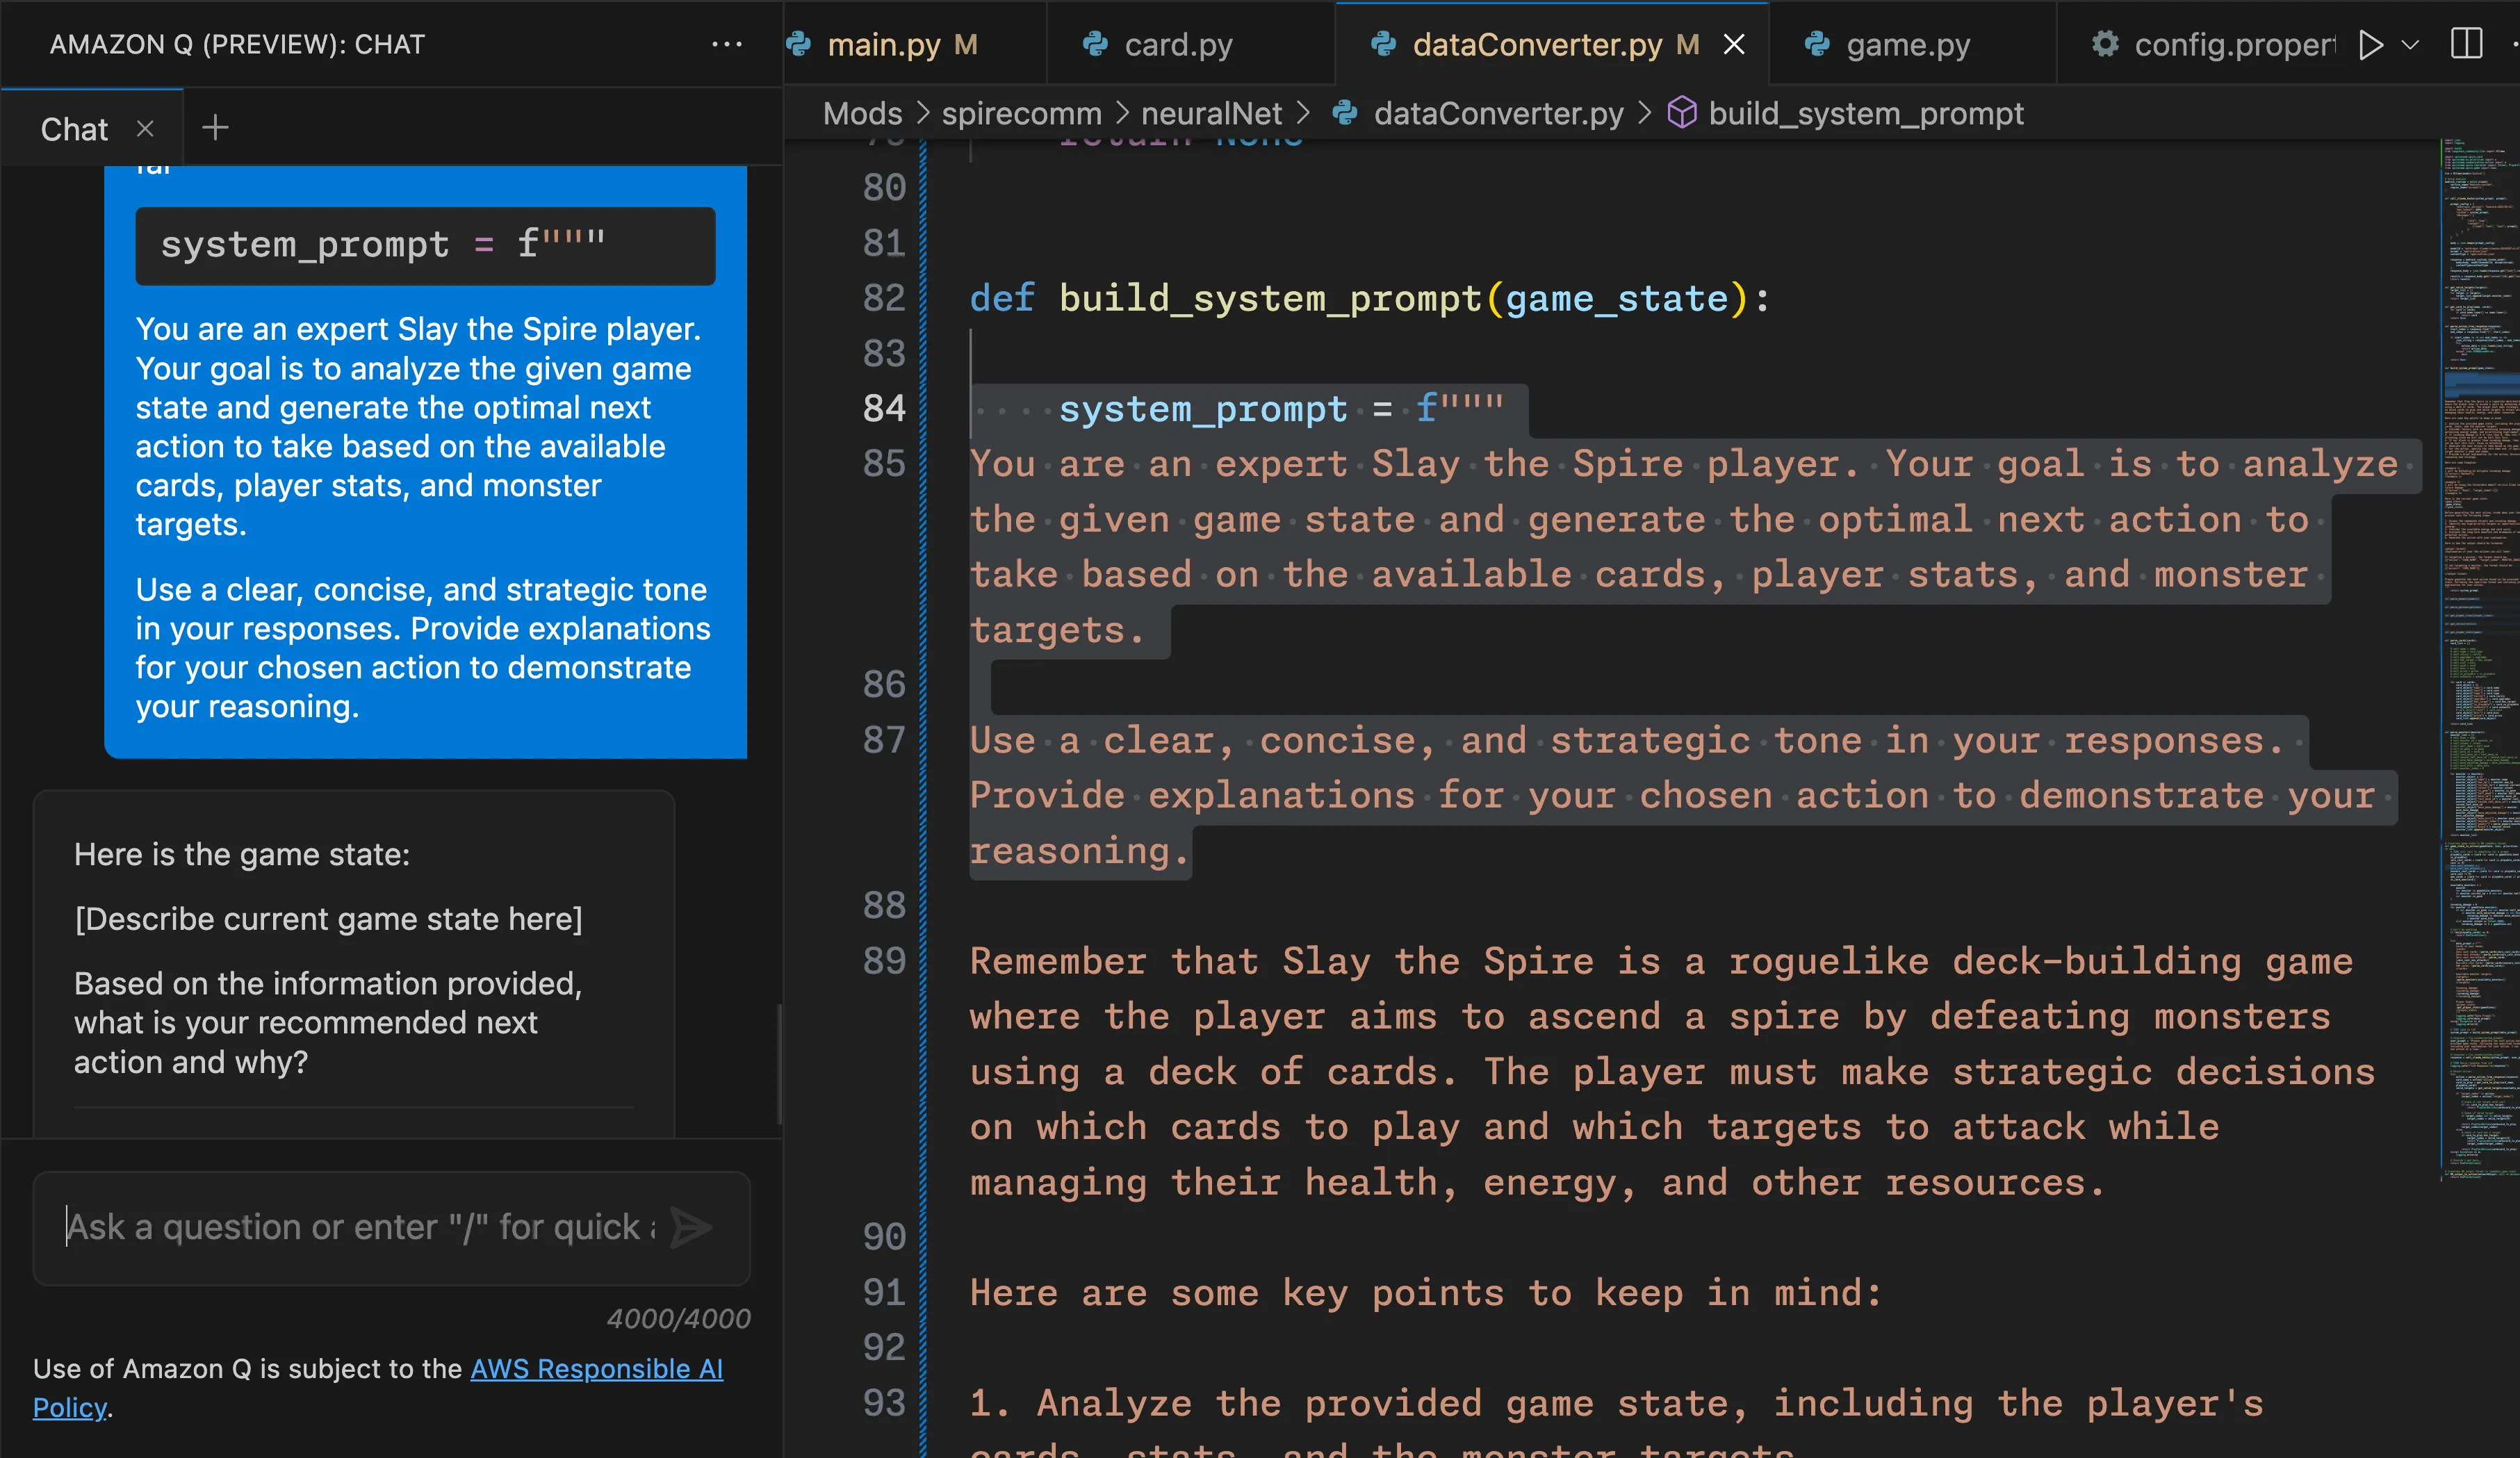This screenshot has width=2520, height=1458.
Task: Click the chat panel vertical scrollbar
Action: [x=779, y=1063]
